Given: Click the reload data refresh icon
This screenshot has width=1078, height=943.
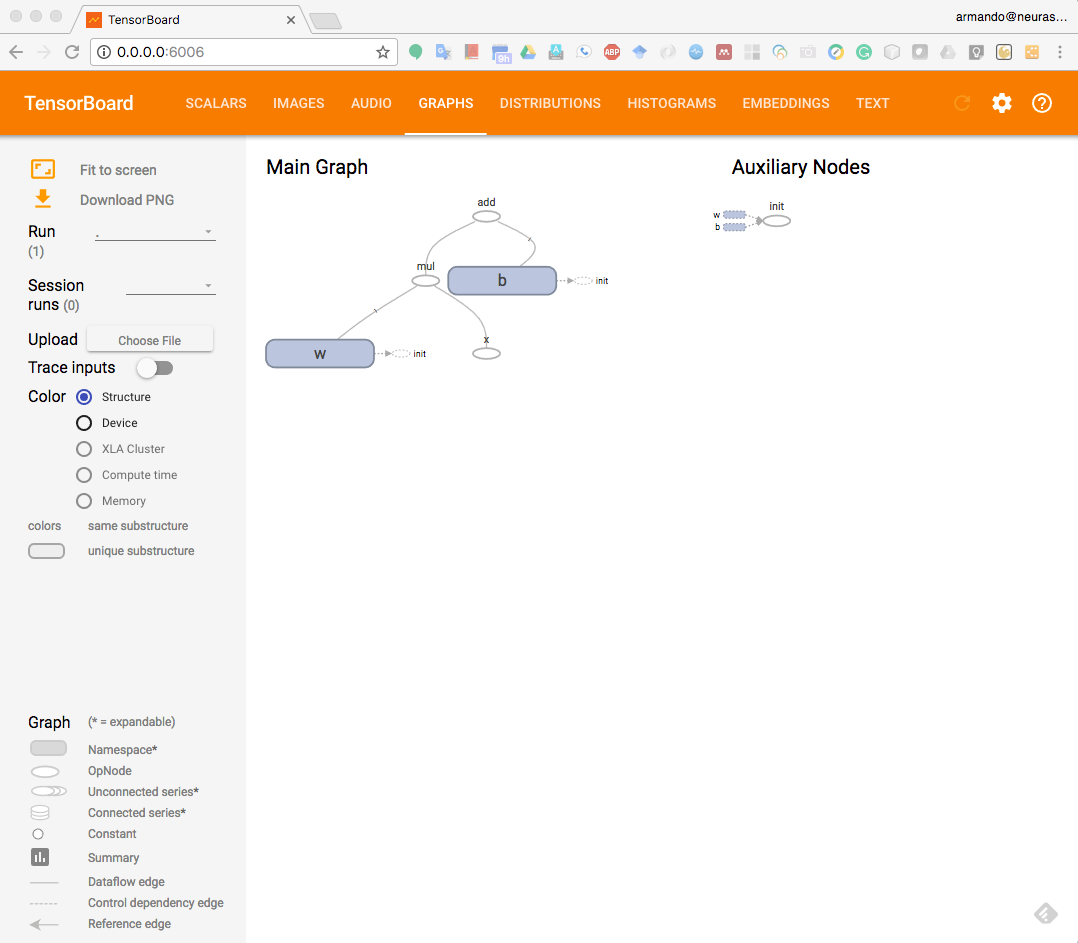Looking at the screenshot, I should (962, 103).
